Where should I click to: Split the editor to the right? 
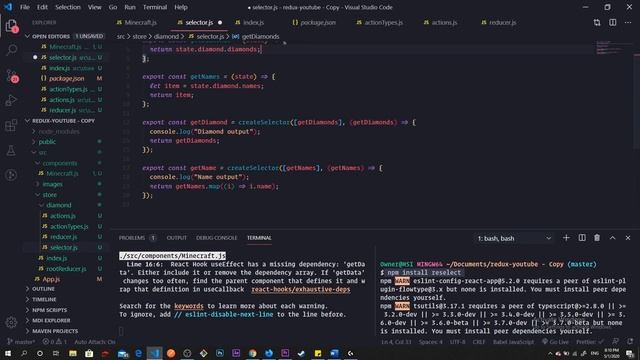coord(613,23)
